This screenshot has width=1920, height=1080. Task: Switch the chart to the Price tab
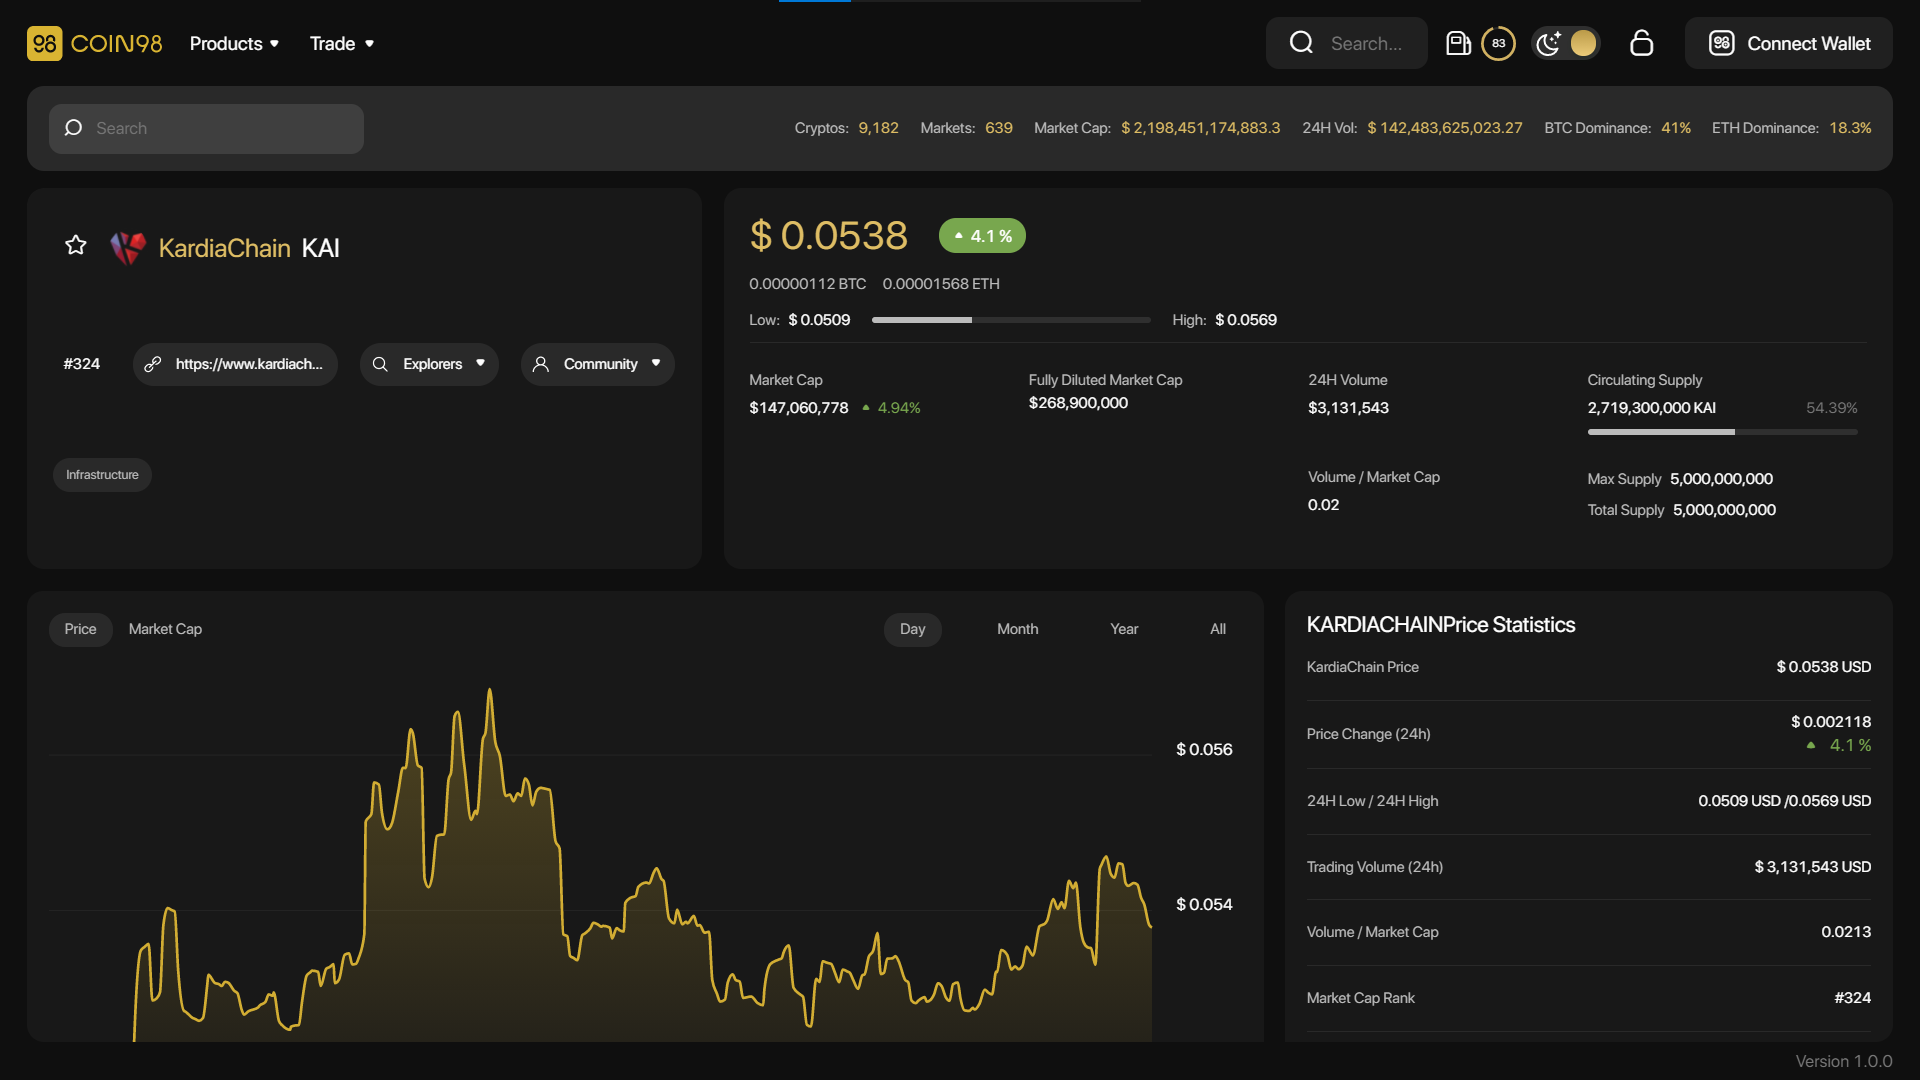click(80, 629)
